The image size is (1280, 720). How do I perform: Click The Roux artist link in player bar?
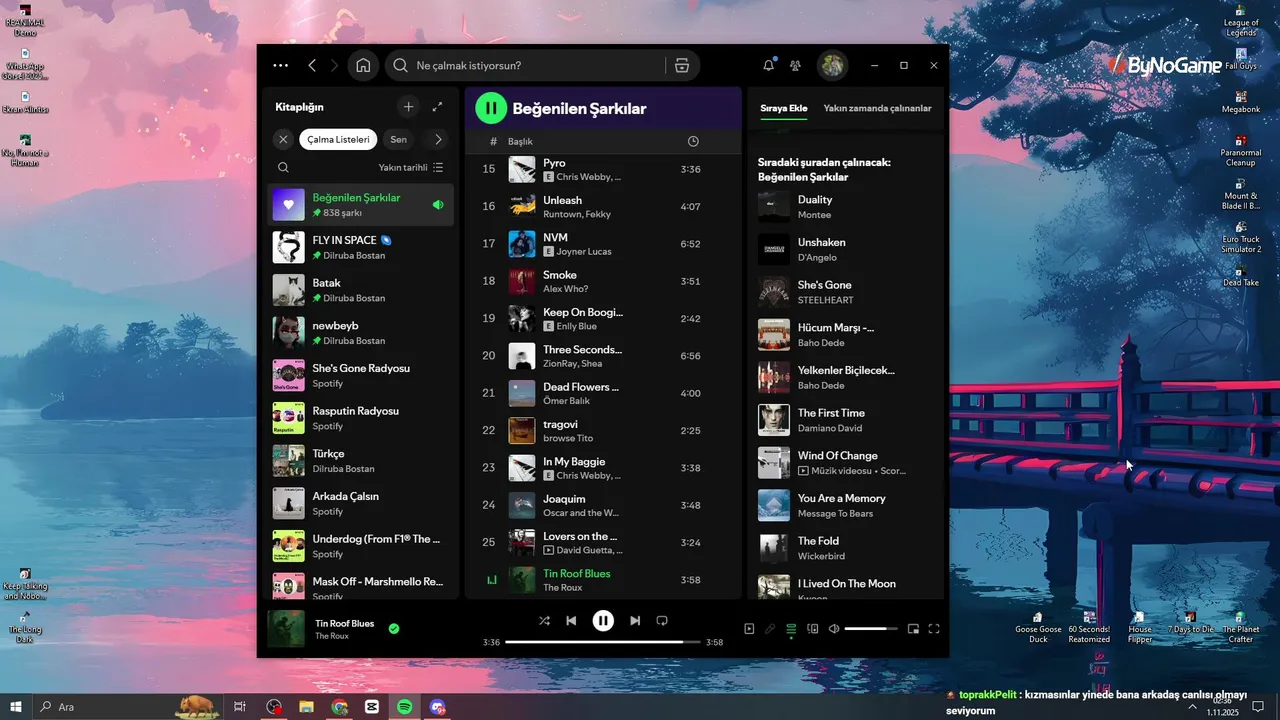point(332,636)
